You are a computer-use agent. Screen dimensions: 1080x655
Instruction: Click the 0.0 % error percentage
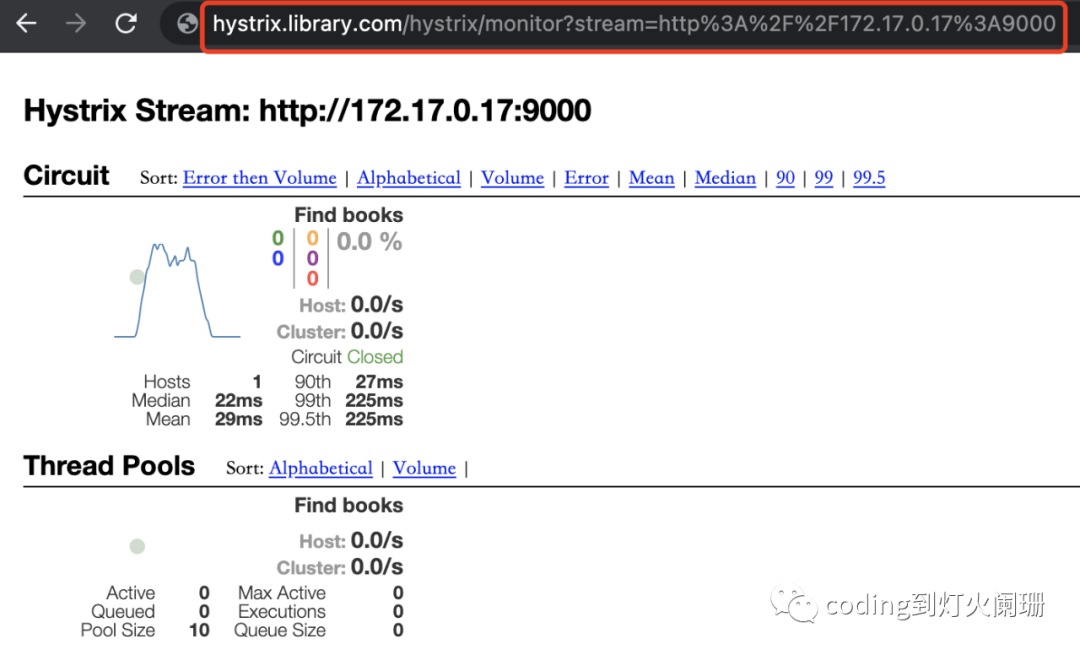(369, 242)
